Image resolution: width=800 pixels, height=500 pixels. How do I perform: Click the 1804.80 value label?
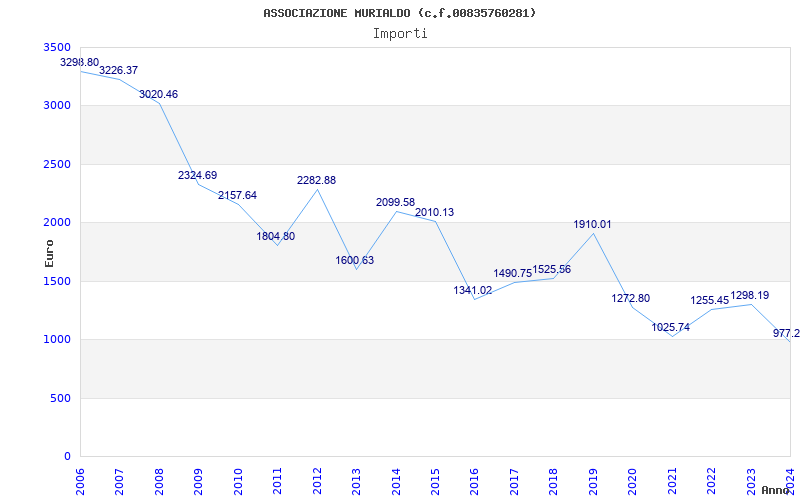[276, 236]
